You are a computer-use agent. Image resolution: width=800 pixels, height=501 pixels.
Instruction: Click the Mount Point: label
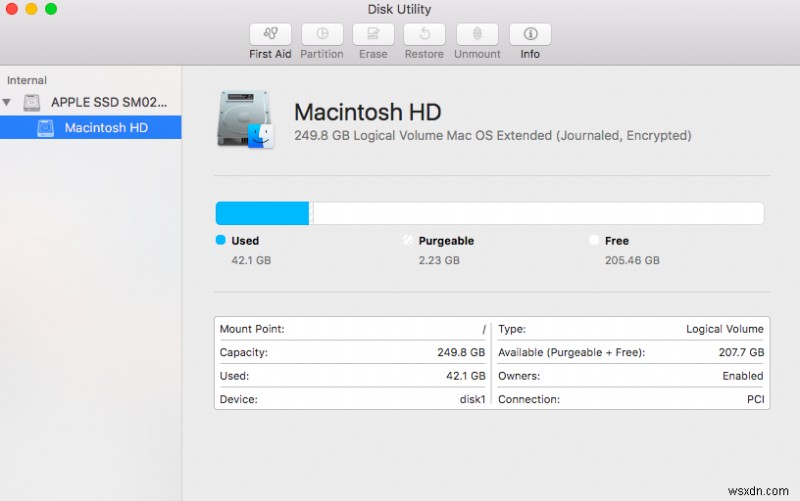(252, 329)
